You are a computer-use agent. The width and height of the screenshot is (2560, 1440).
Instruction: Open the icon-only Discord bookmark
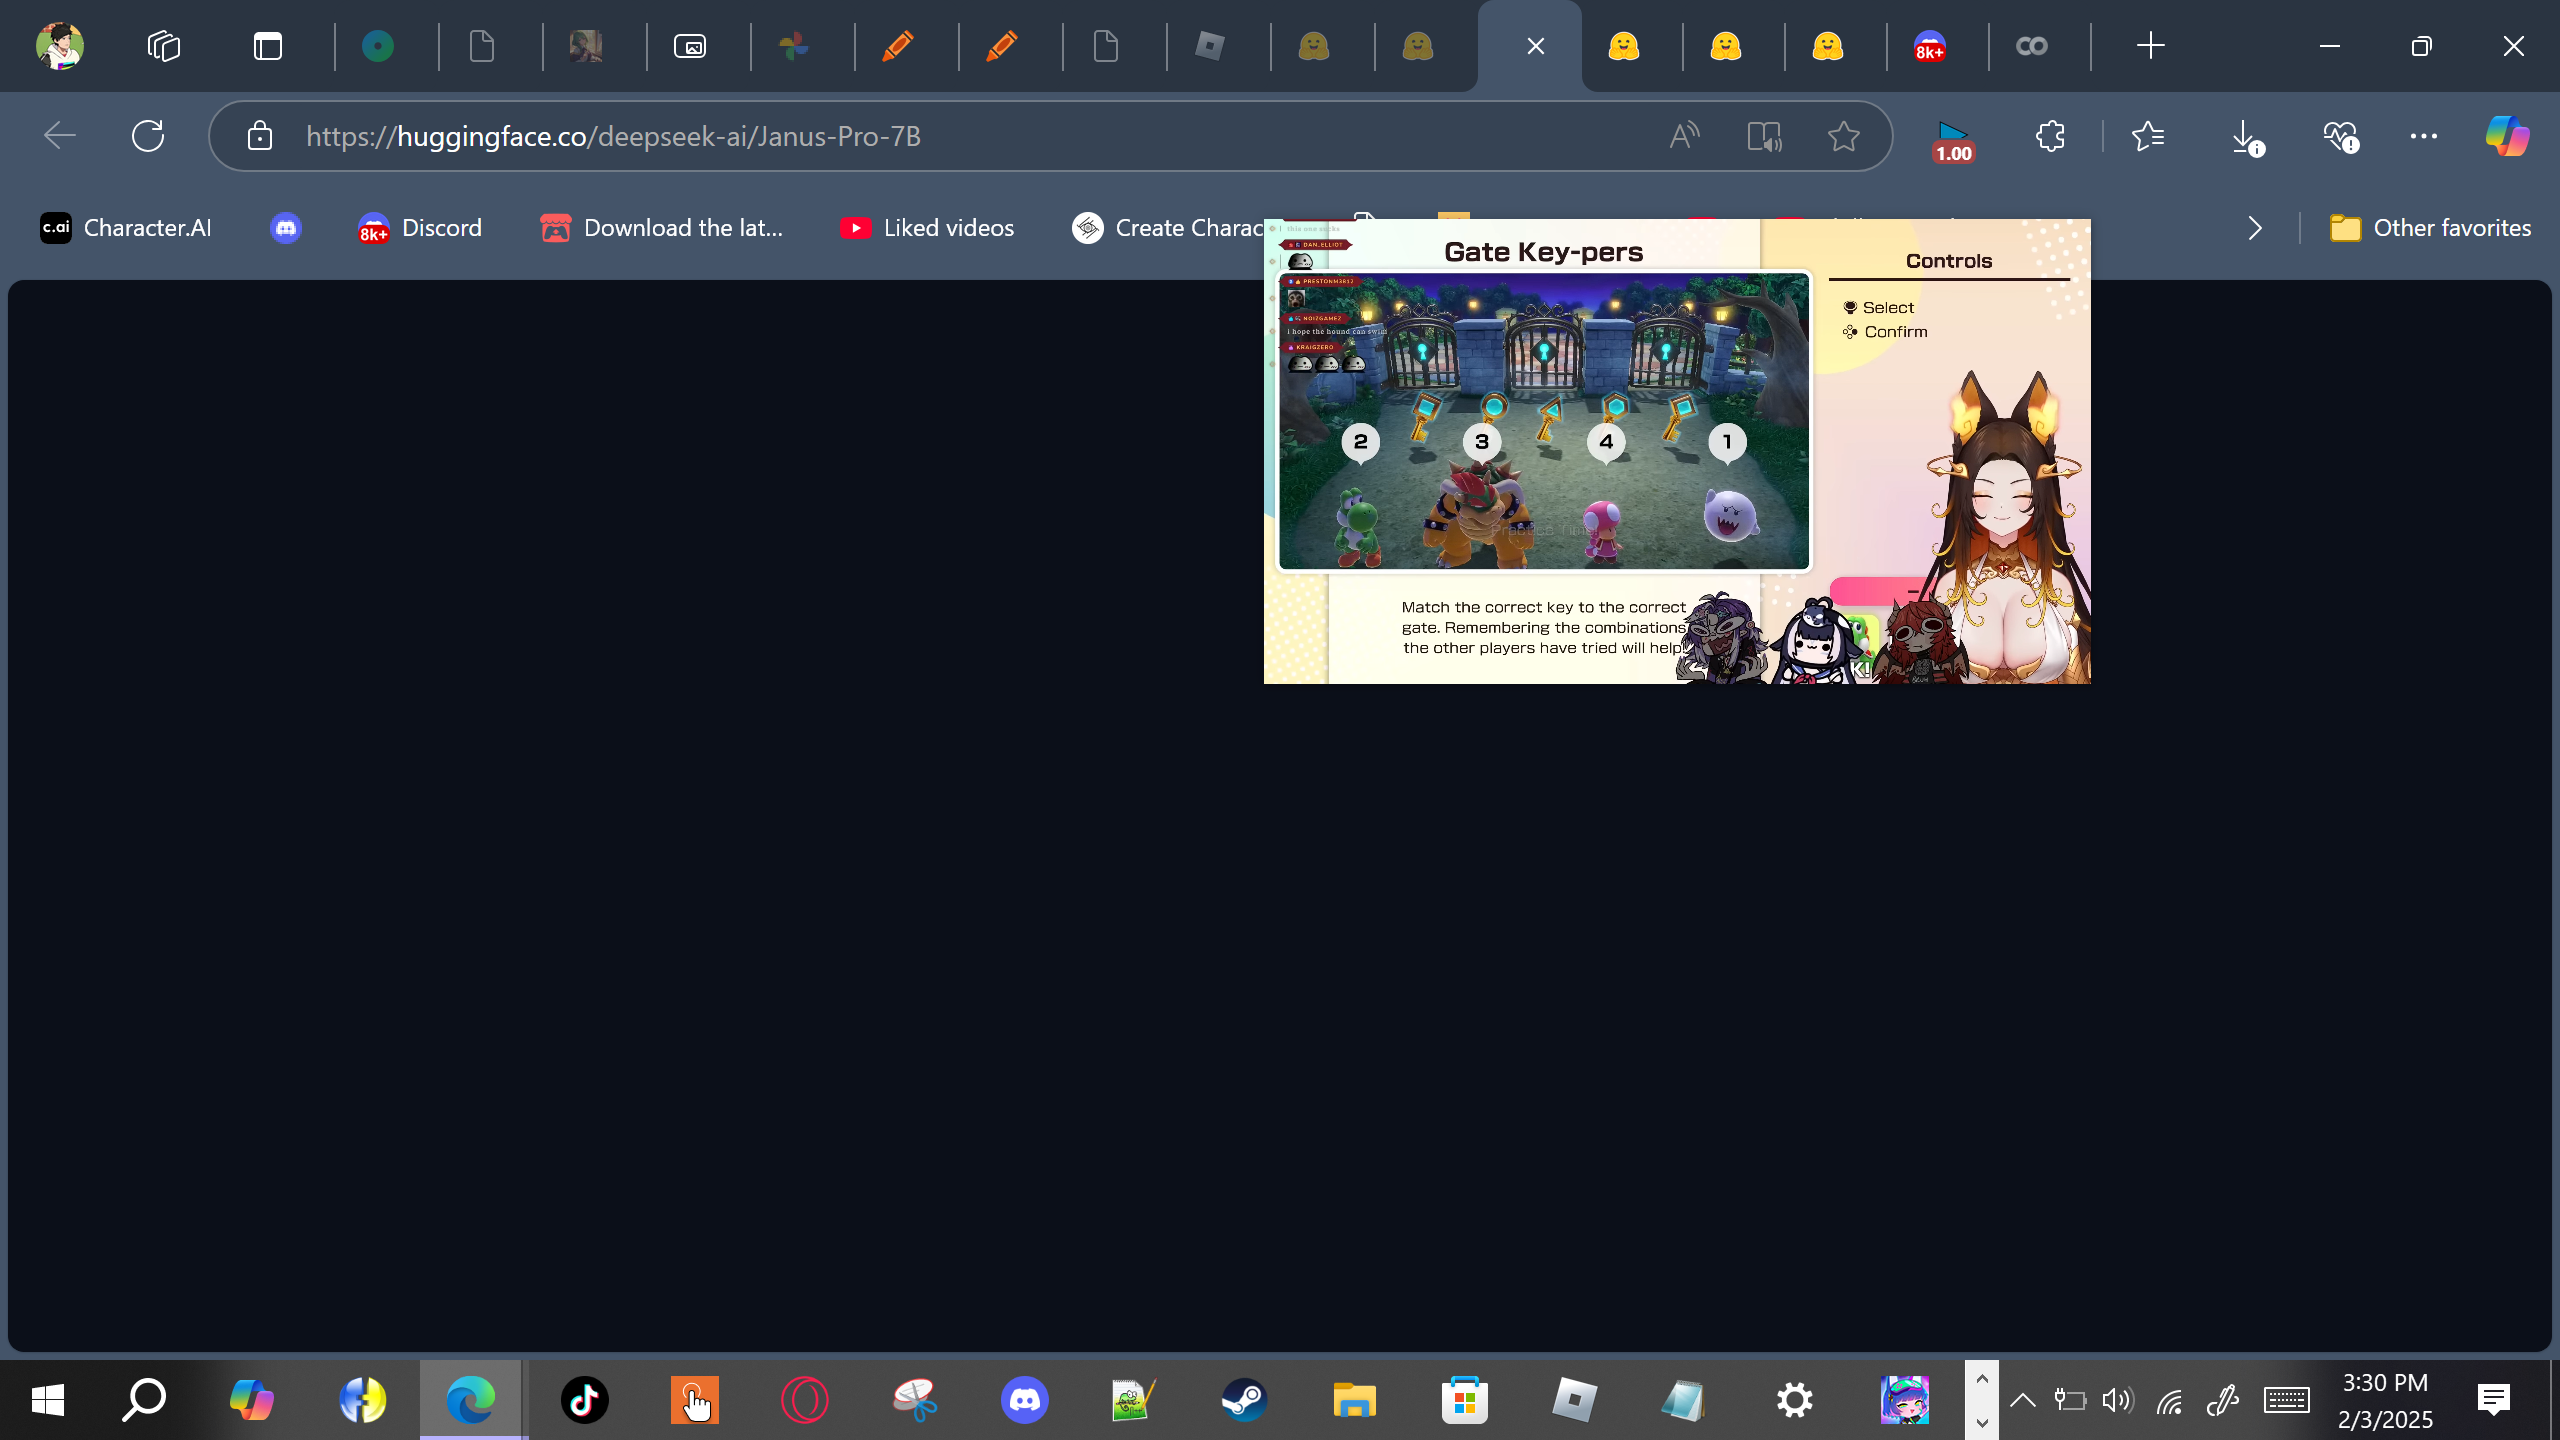(286, 228)
